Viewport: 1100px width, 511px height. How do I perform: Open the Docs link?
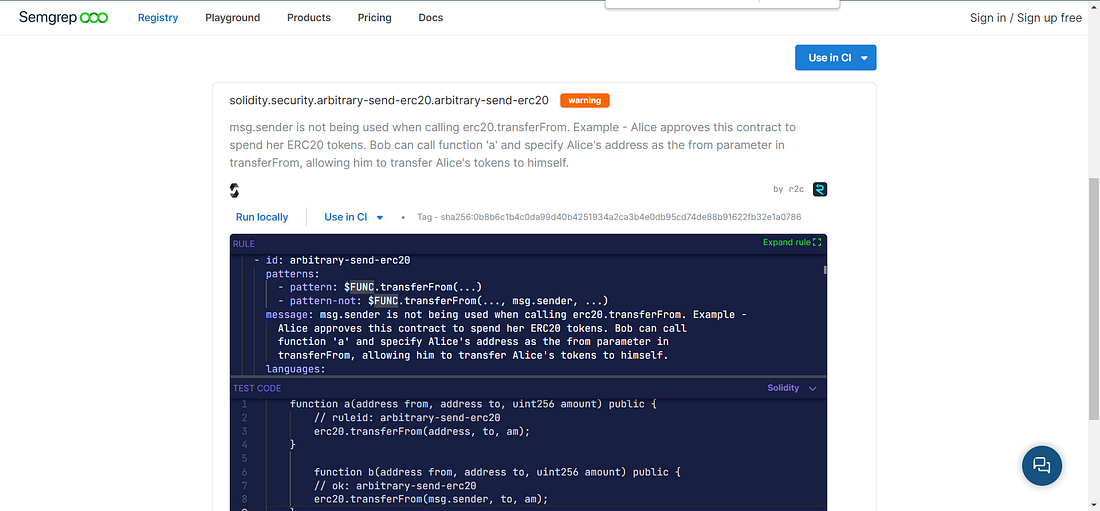point(431,18)
